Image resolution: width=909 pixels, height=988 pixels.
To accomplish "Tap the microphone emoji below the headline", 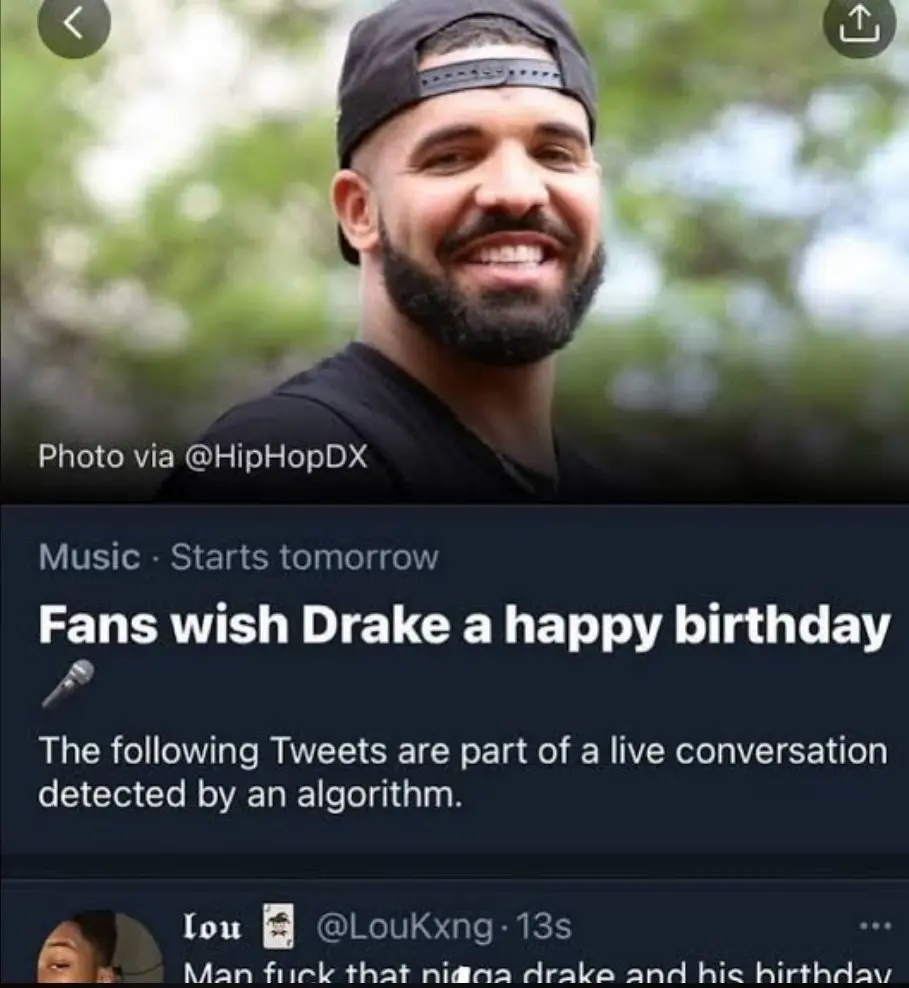I will 68,684.
